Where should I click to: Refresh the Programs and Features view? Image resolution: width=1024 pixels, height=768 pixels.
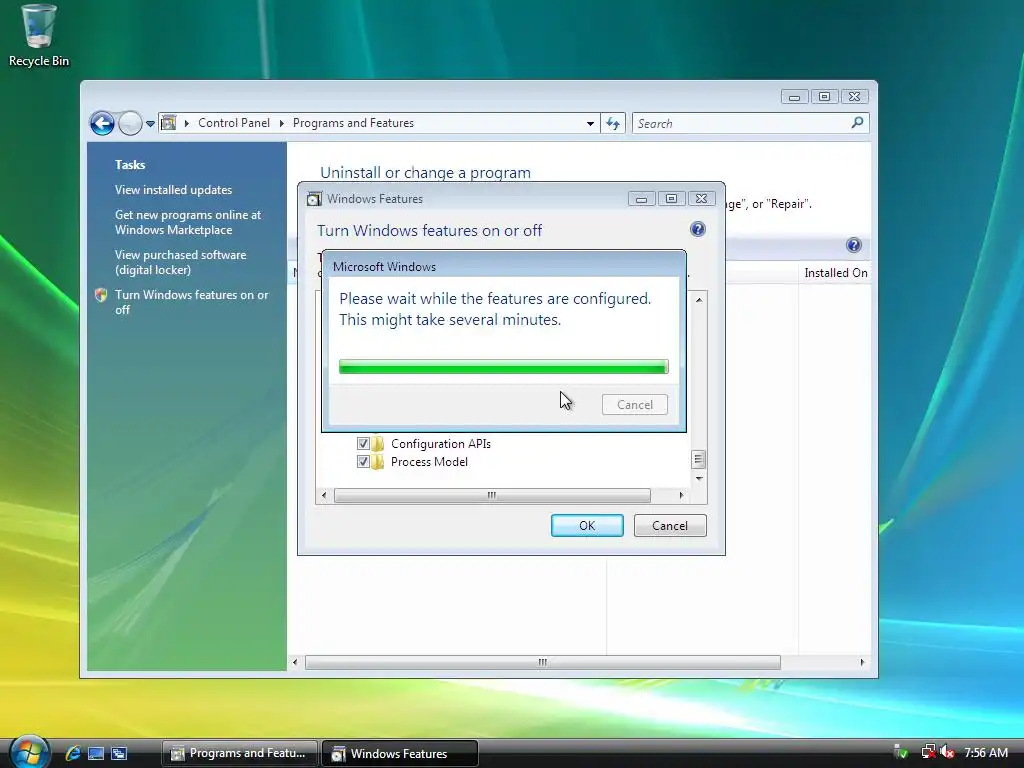(613, 123)
